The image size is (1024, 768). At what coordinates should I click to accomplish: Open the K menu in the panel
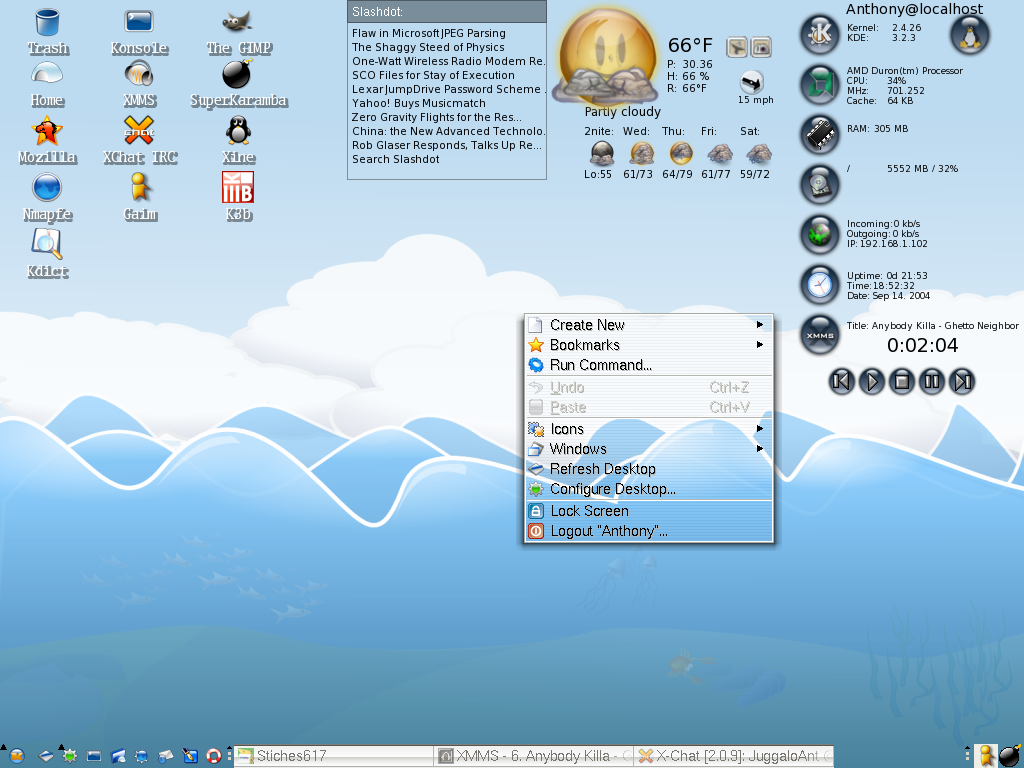tap(16, 756)
